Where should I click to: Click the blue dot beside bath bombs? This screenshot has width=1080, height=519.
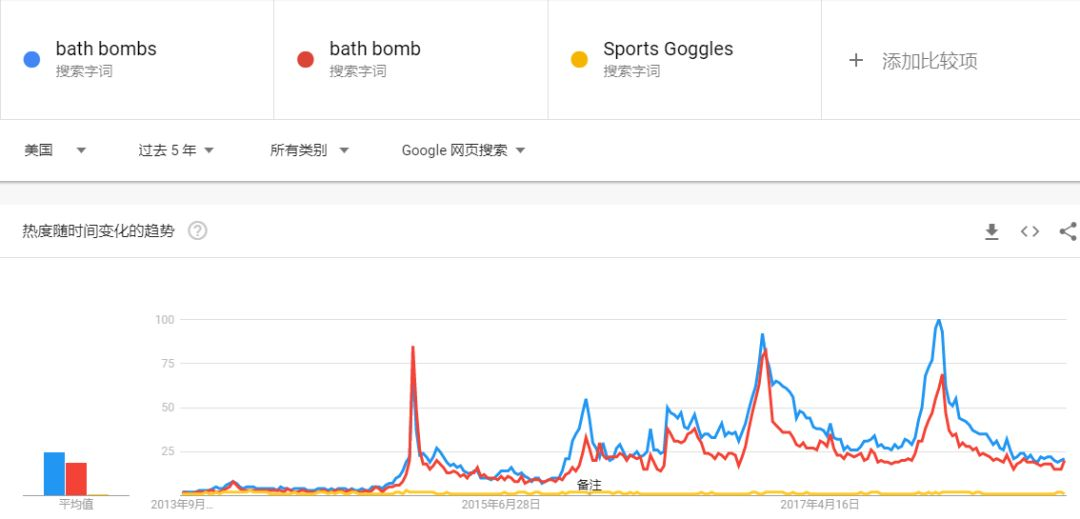[32, 60]
